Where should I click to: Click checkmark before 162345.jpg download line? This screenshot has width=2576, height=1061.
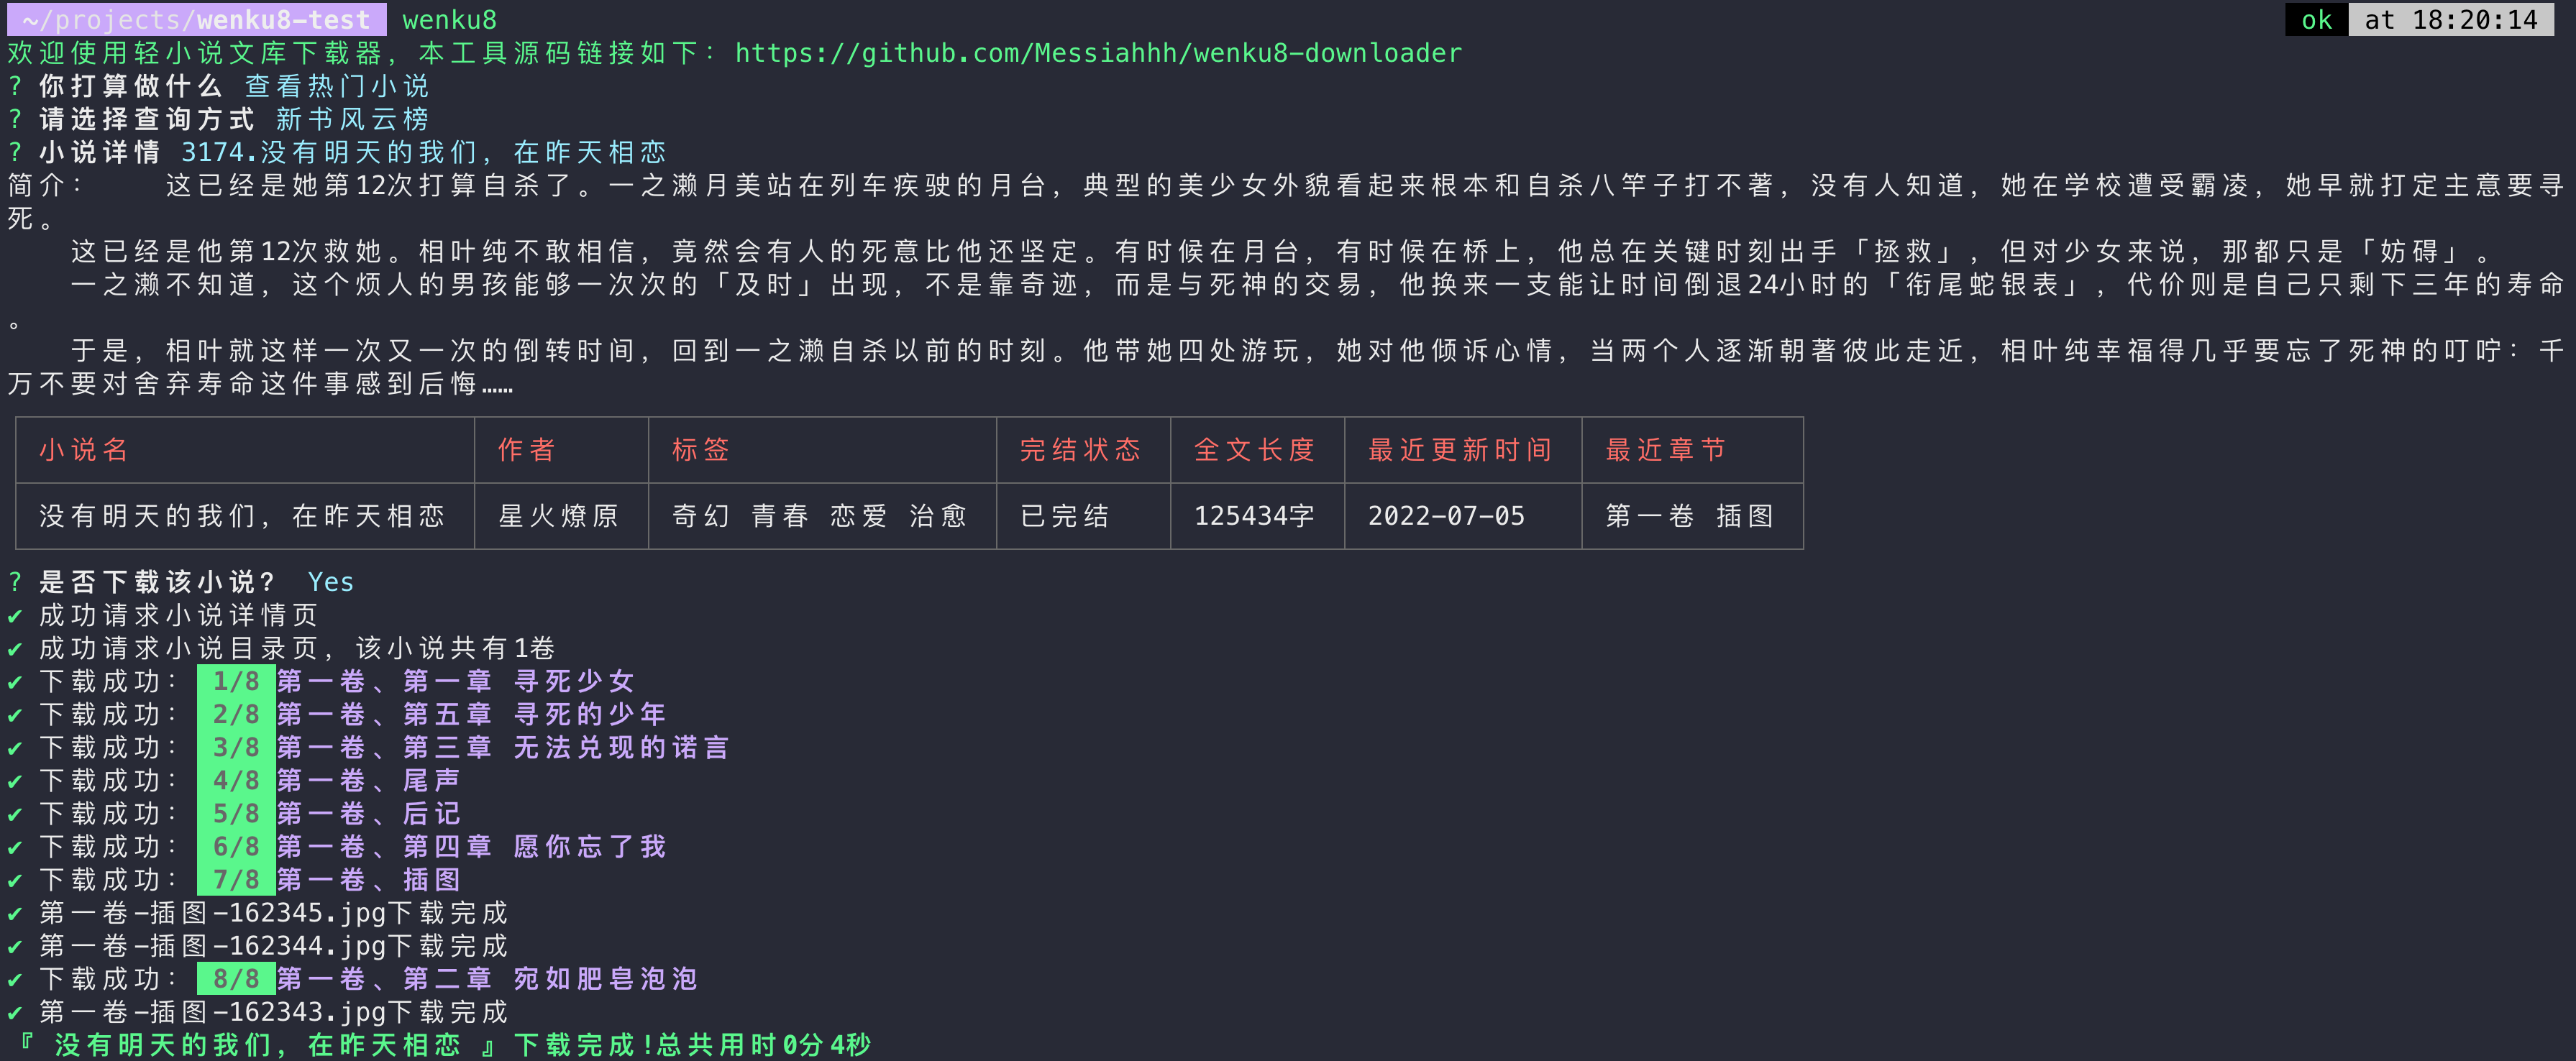pos(15,913)
